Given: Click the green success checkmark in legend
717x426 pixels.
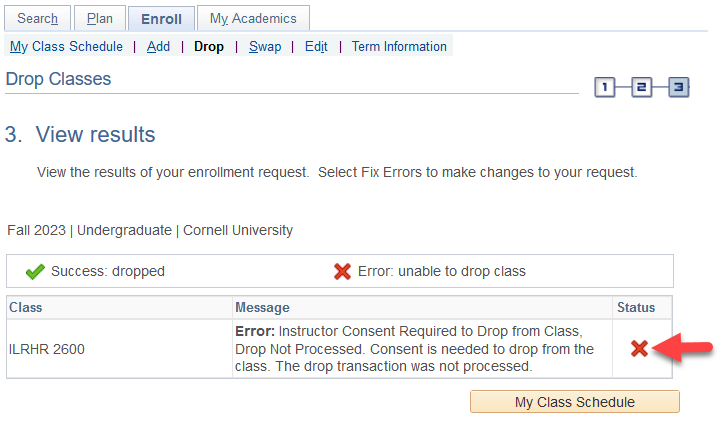Looking at the screenshot, I should coord(35,271).
